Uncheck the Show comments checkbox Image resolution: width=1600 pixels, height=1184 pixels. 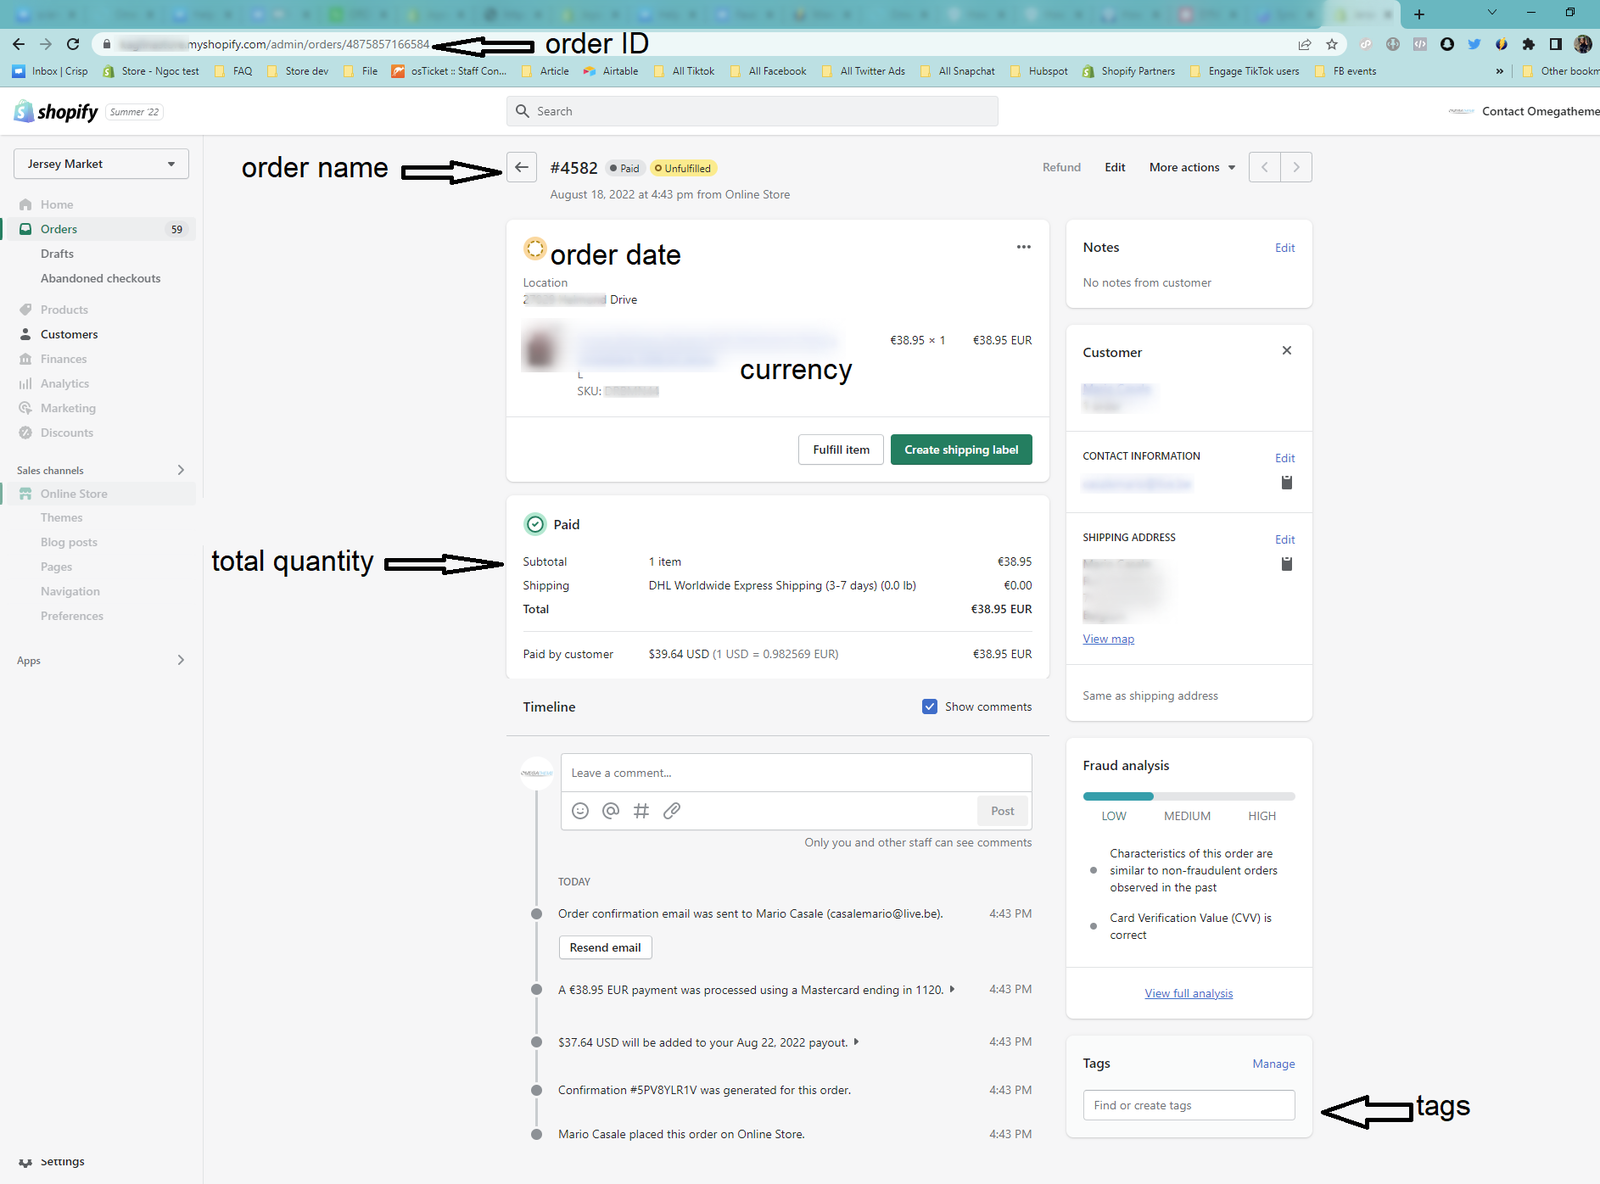point(930,707)
